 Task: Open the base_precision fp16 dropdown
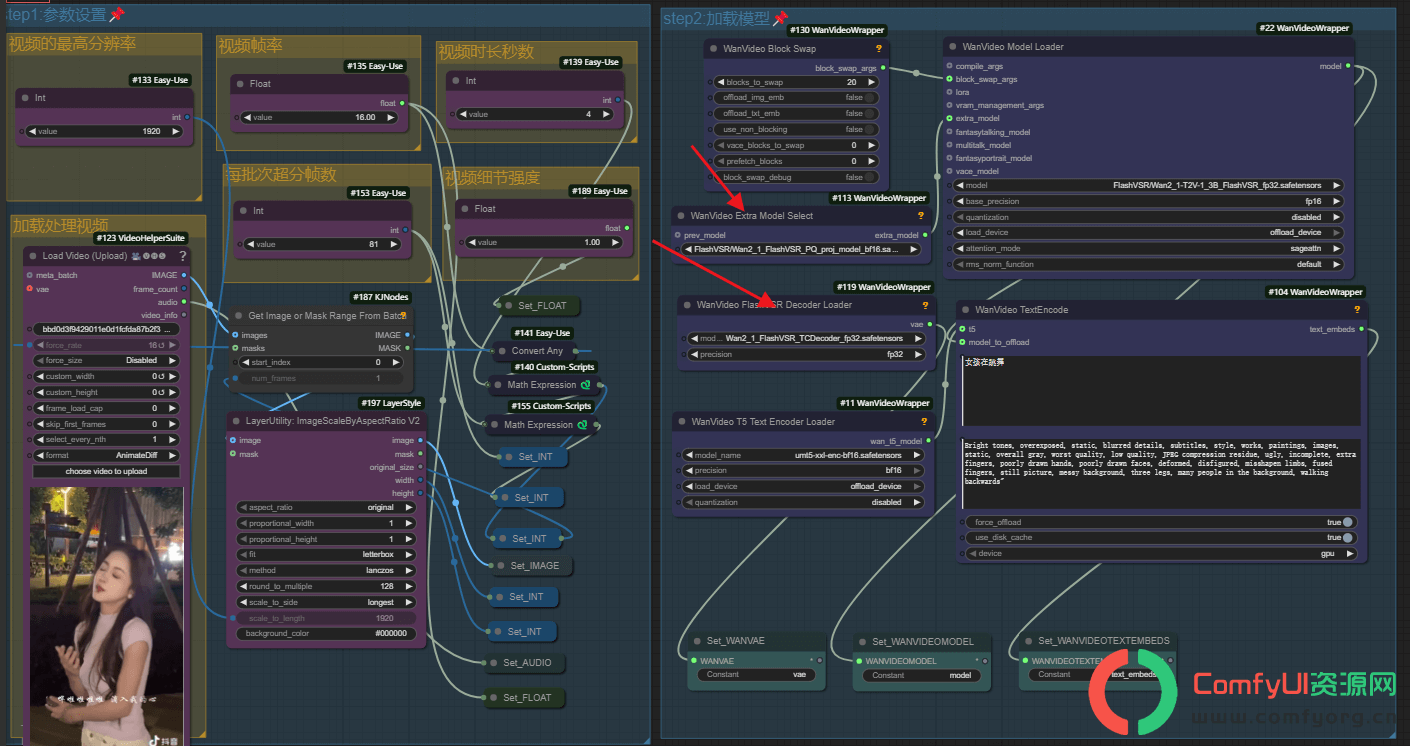[1149, 202]
